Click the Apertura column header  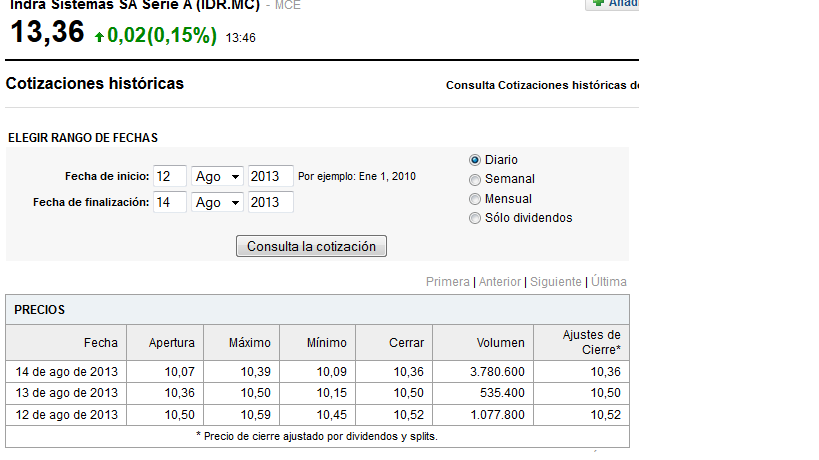pyautogui.click(x=165, y=343)
